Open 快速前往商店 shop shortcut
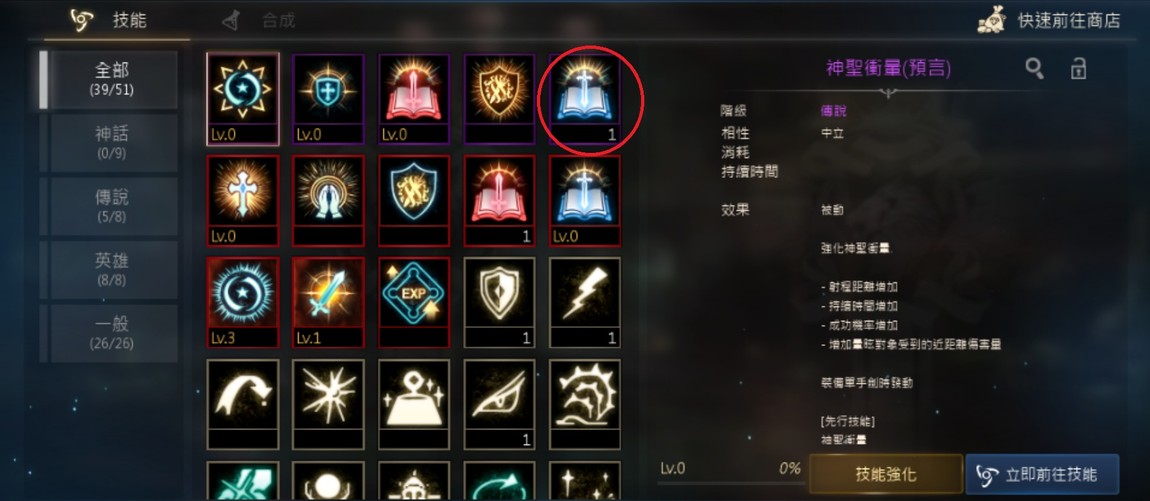The image size is (1150, 501). [x=1049, y=21]
